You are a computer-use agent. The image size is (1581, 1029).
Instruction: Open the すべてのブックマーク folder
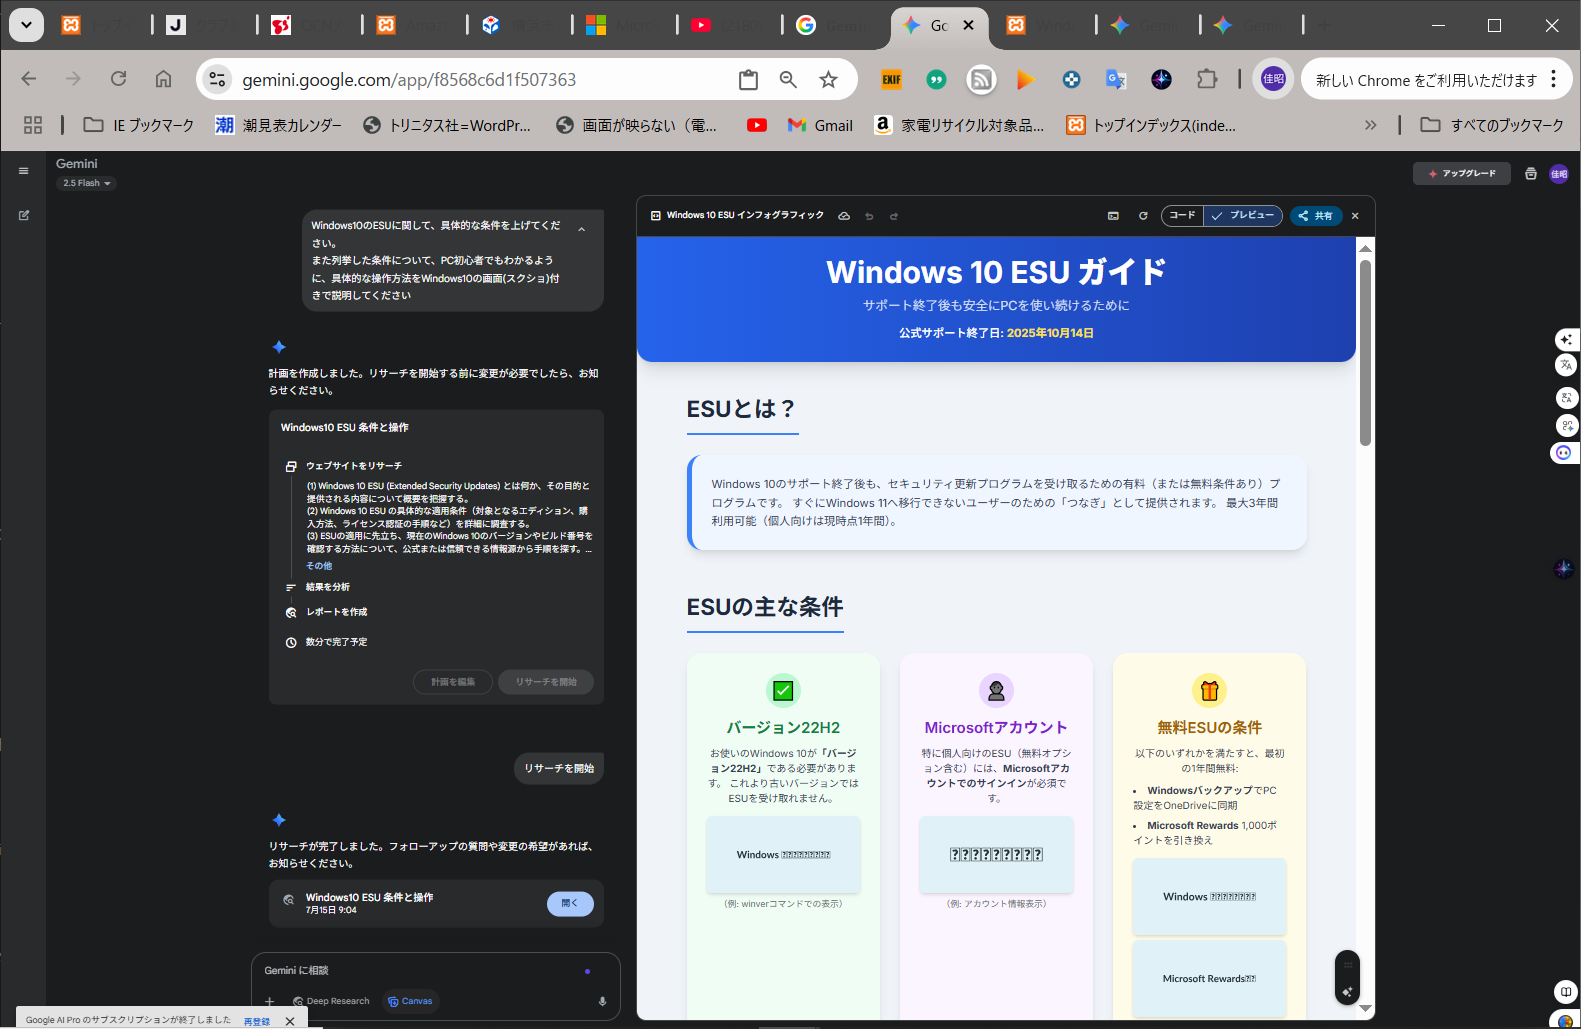click(1492, 125)
